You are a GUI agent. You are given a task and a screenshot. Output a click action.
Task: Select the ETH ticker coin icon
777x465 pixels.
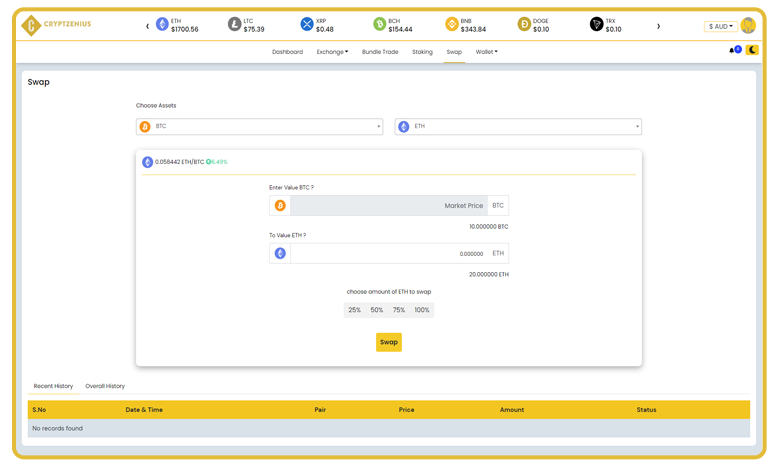tap(162, 25)
